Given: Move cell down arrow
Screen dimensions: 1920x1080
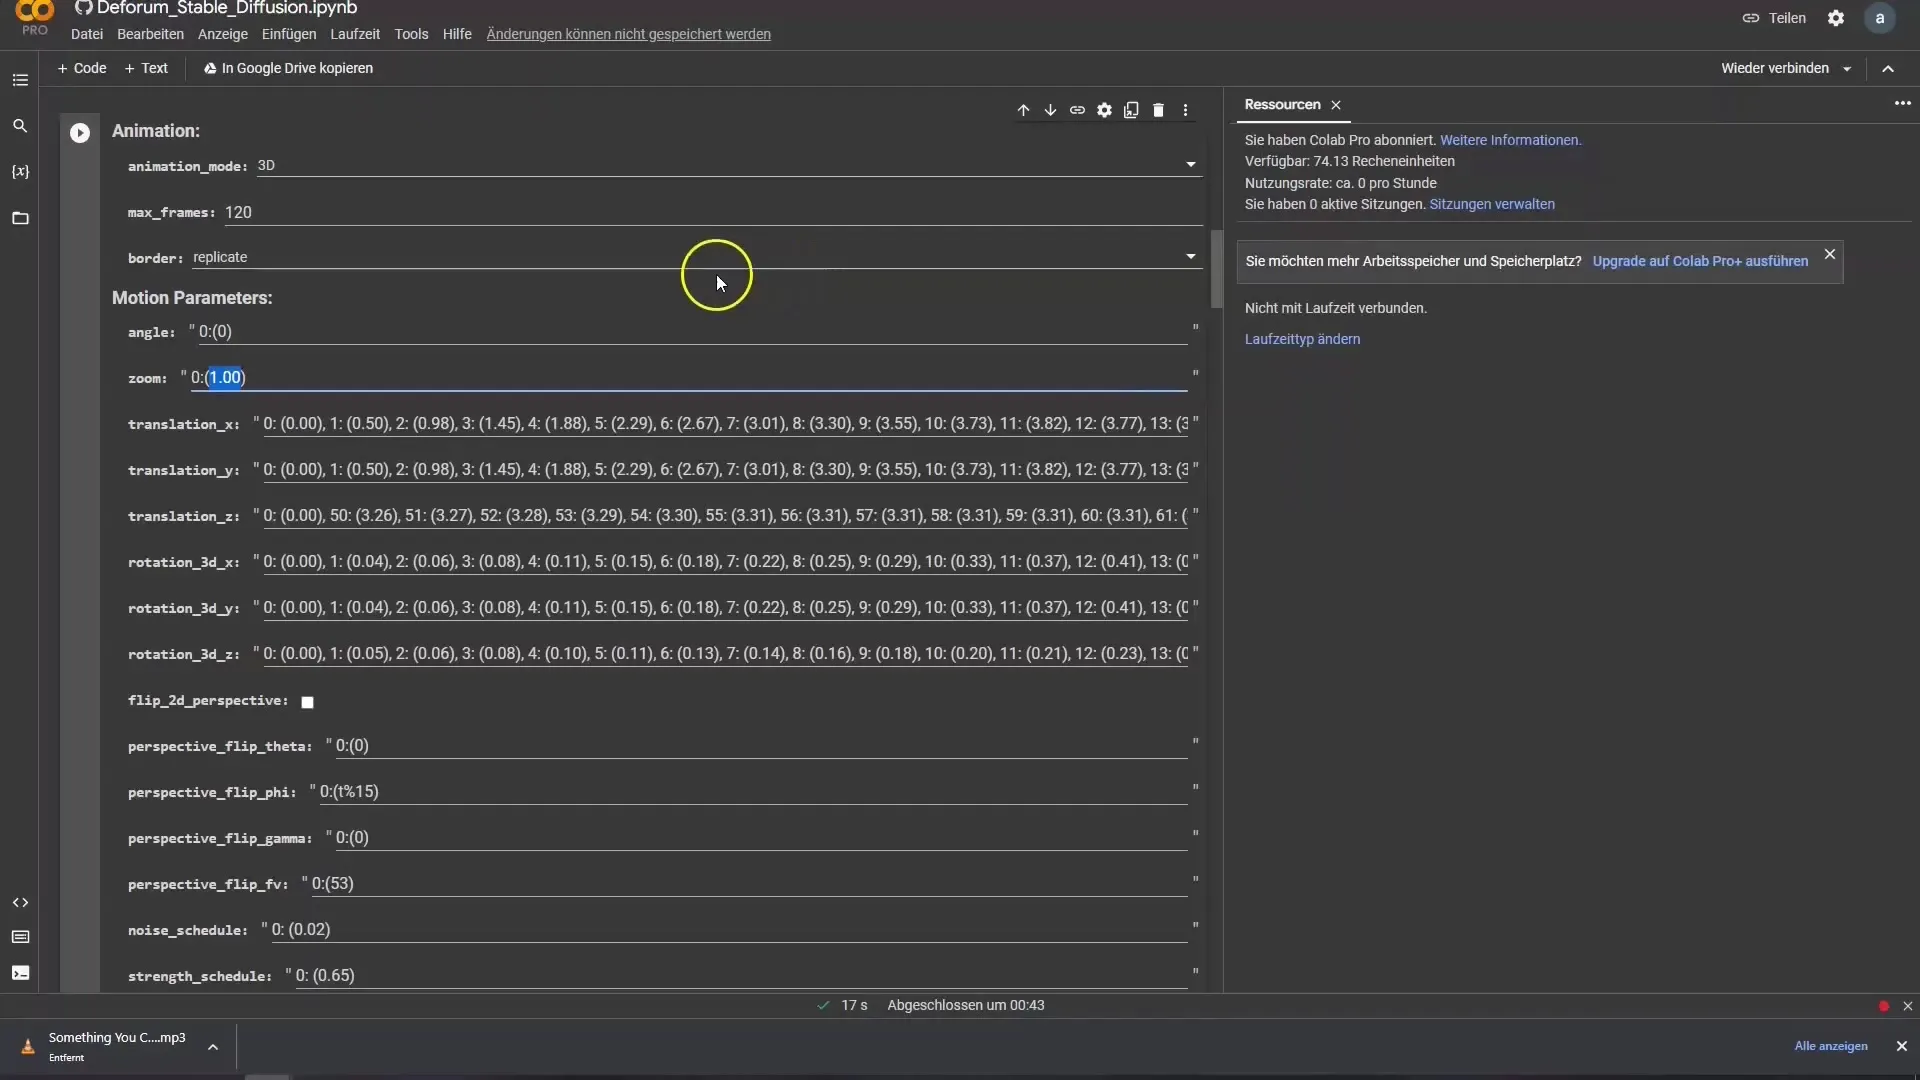Looking at the screenshot, I should coord(1050,110).
